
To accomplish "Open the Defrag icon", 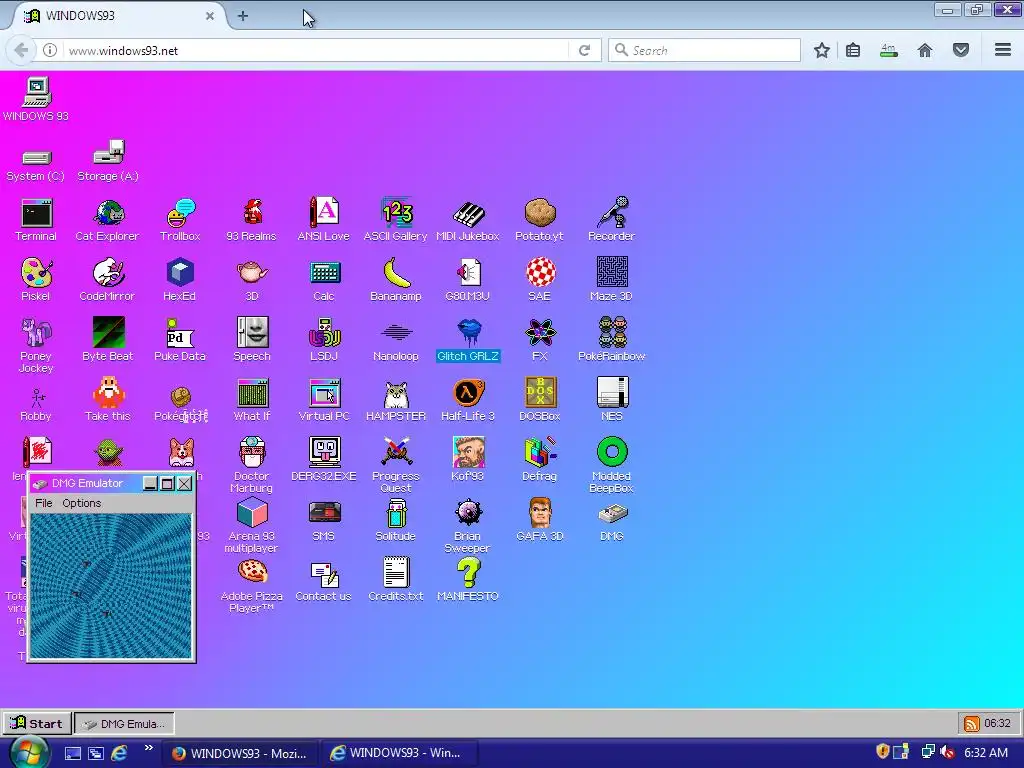I will point(540,460).
